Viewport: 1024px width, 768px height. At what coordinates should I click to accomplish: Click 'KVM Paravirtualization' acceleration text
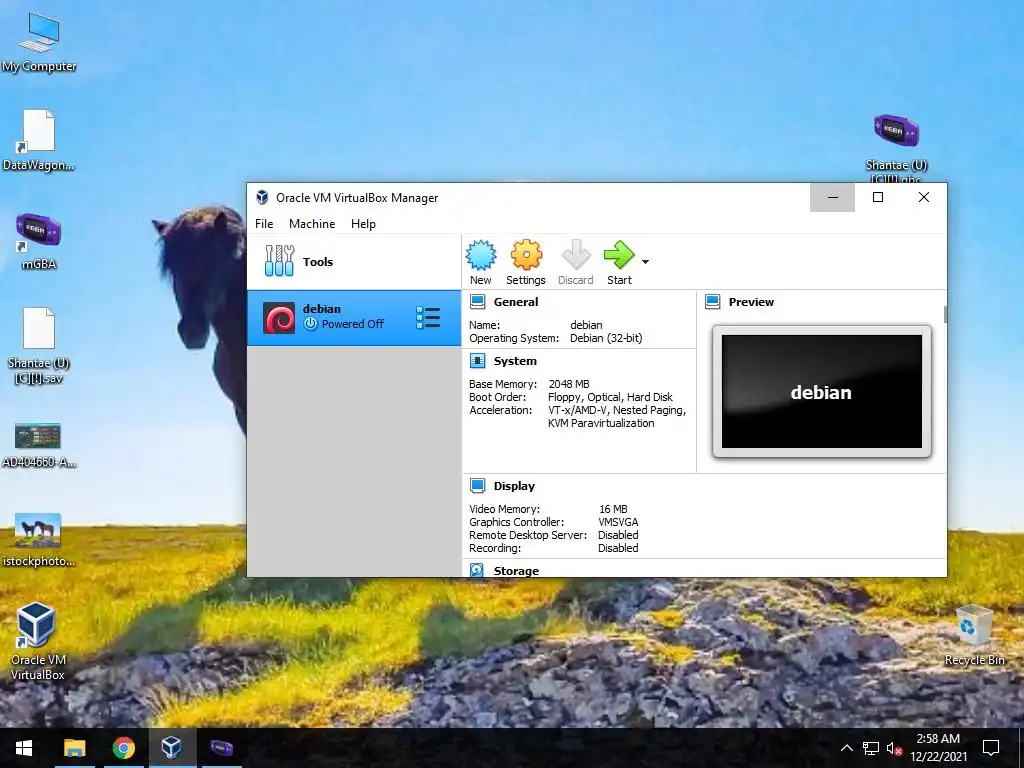click(x=601, y=423)
